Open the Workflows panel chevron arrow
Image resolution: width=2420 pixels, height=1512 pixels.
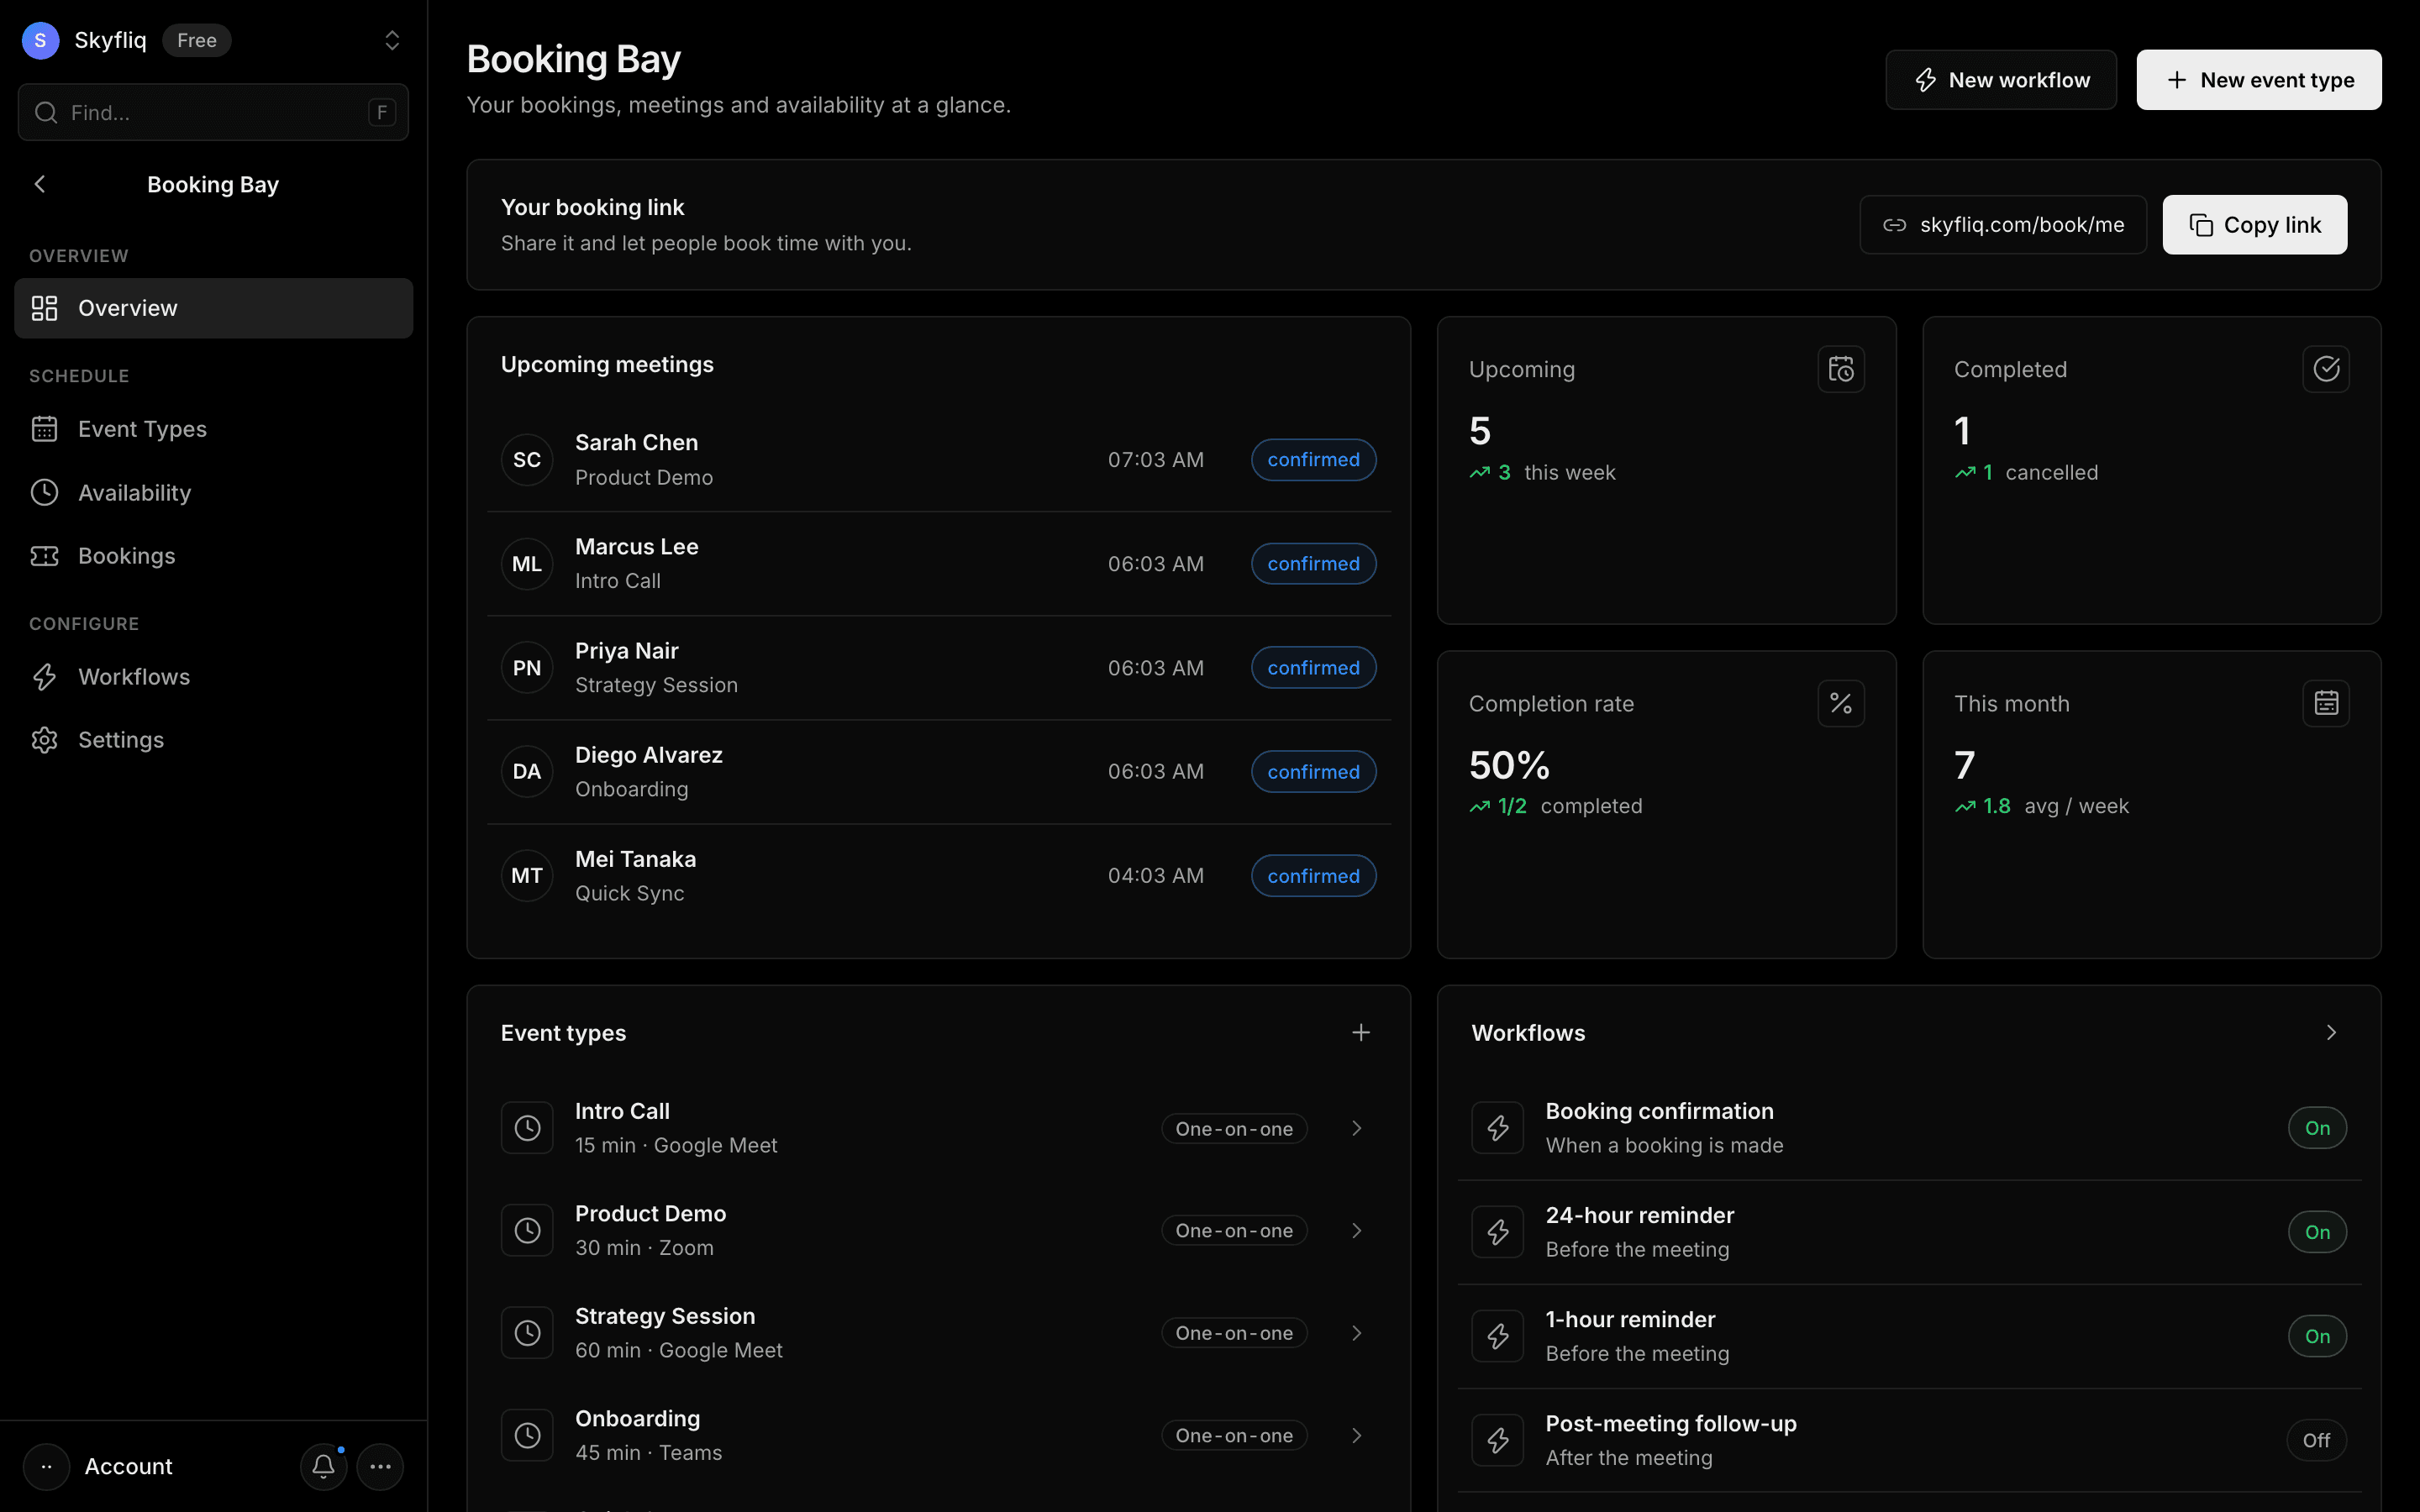(2330, 1032)
